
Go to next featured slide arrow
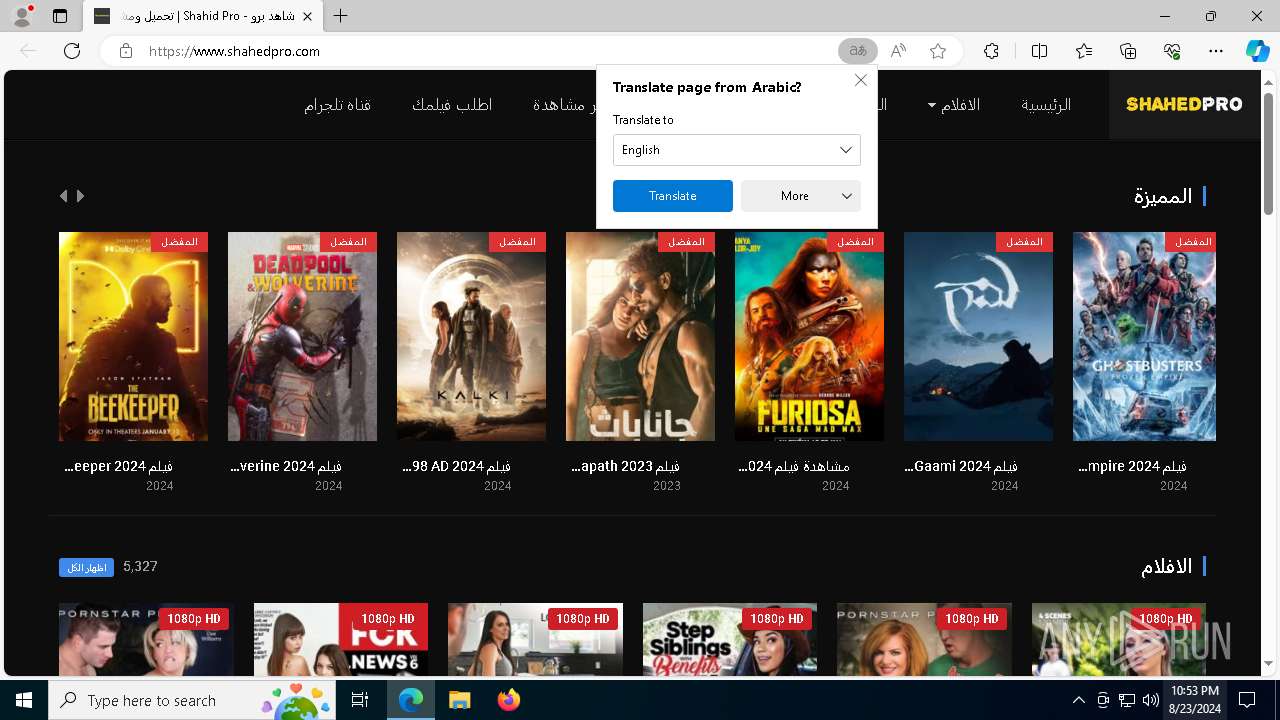[x=81, y=196]
